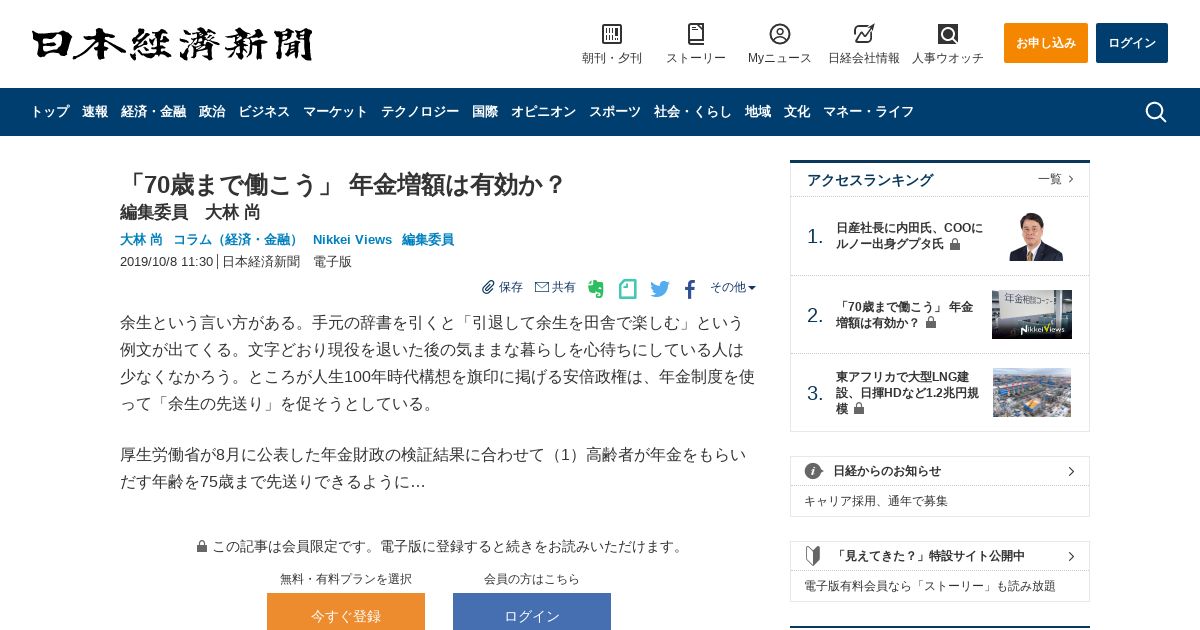
Task: Open the Nikkei Views tag
Action: [x=352, y=240]
